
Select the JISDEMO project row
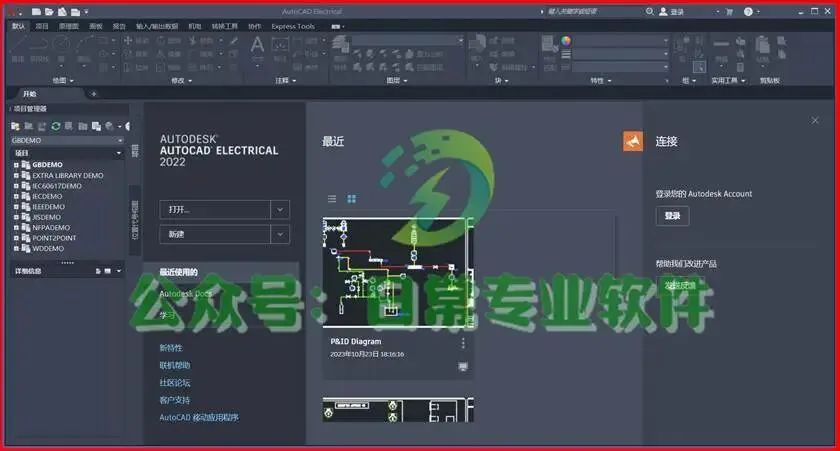47,217
